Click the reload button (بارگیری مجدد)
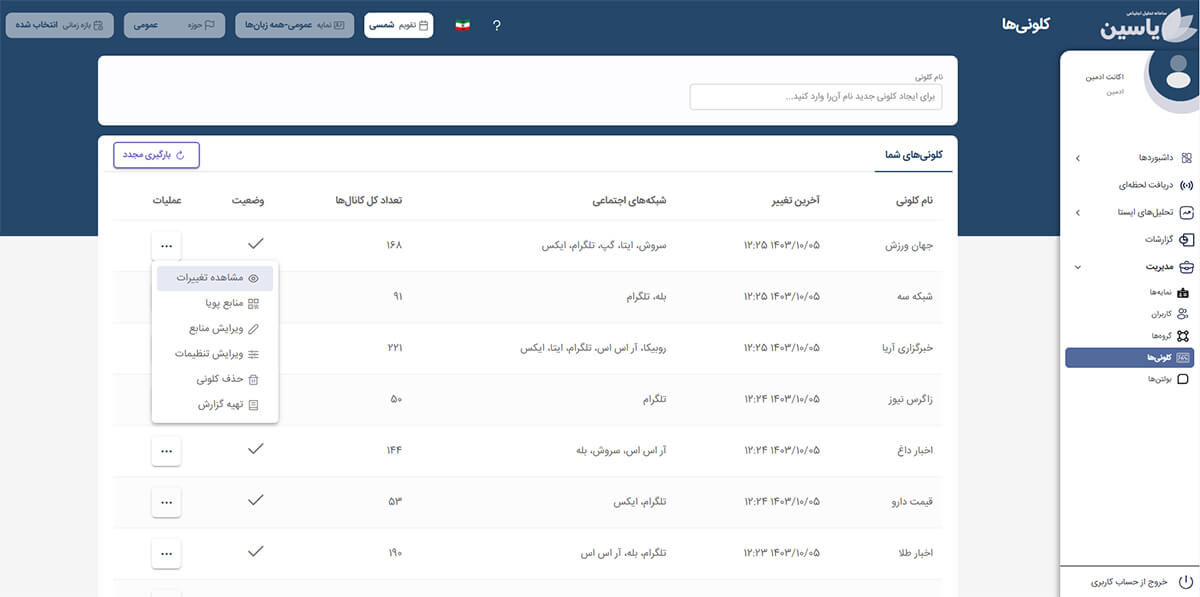Image resolution: width=1200 pixels, height=597 pixels. click(156, 155)
